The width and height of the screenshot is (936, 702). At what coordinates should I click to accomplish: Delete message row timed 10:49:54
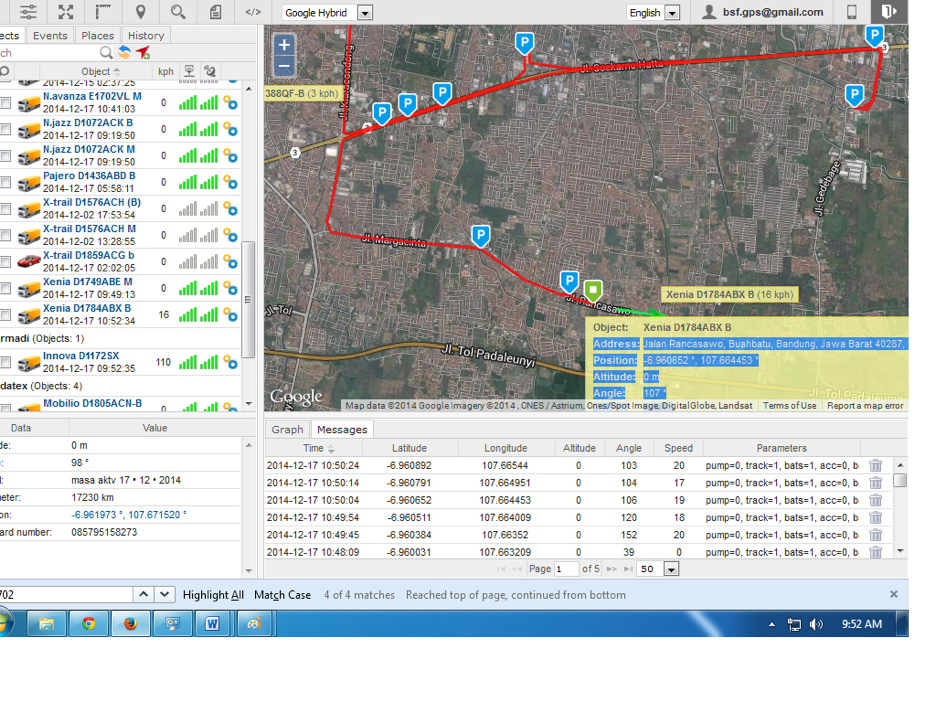coord(875,517)
